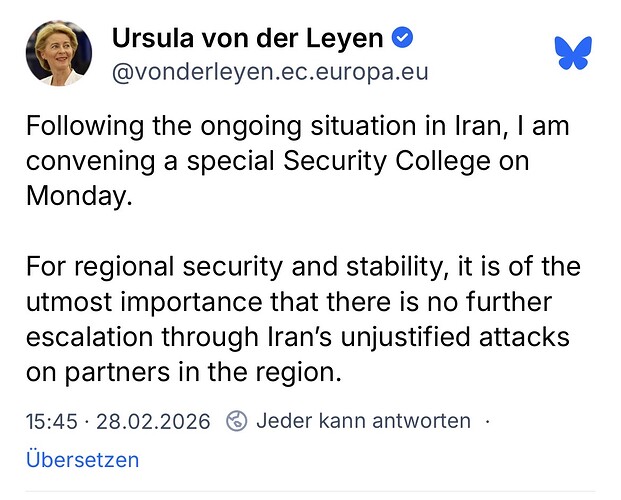Tap the line 'escalation through Iran's unjustified attacks'

pos(298,334)
